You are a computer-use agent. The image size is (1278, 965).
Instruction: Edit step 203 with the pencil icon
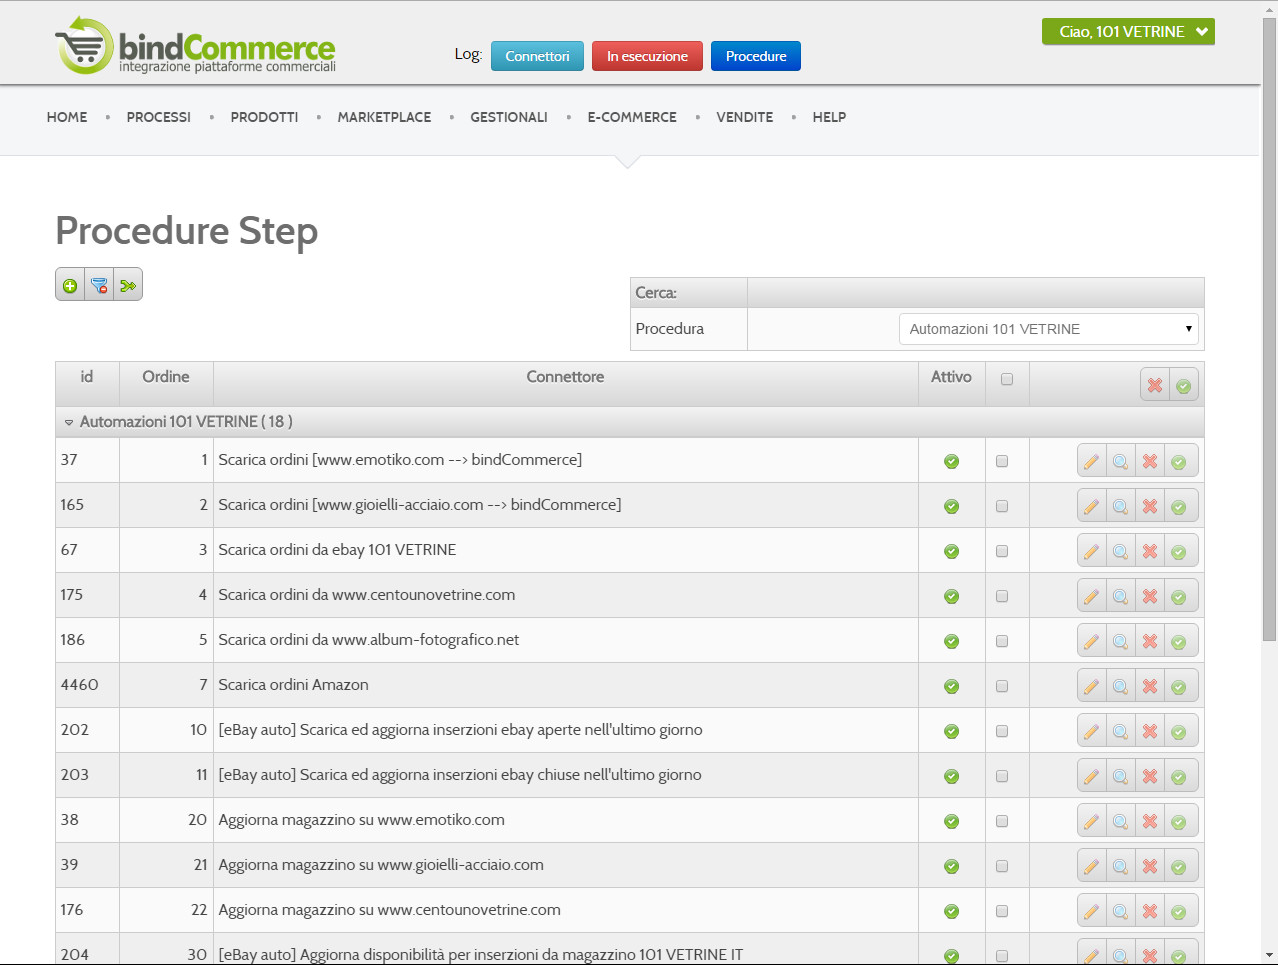tap(1092, 776)
